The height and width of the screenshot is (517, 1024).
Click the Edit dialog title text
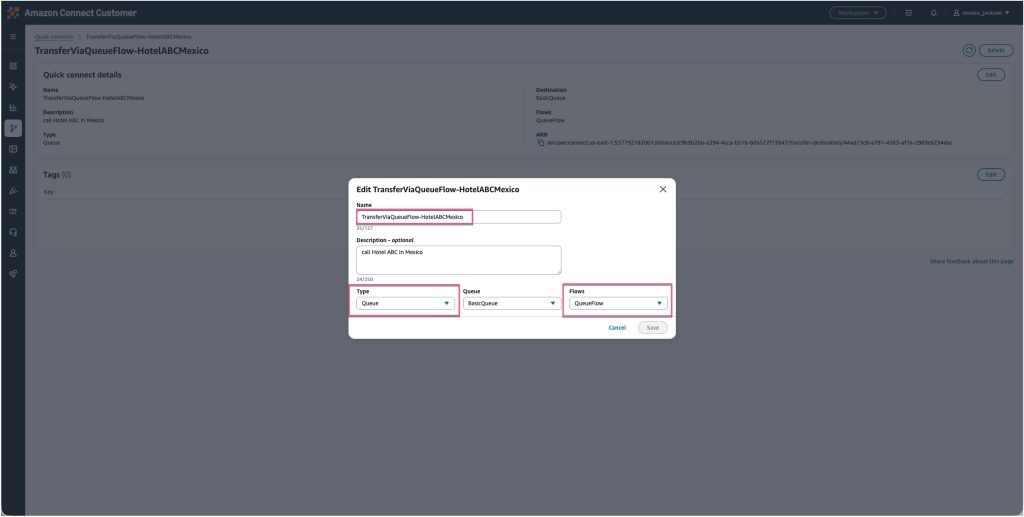pyautogui.click(x=438, y=189)
